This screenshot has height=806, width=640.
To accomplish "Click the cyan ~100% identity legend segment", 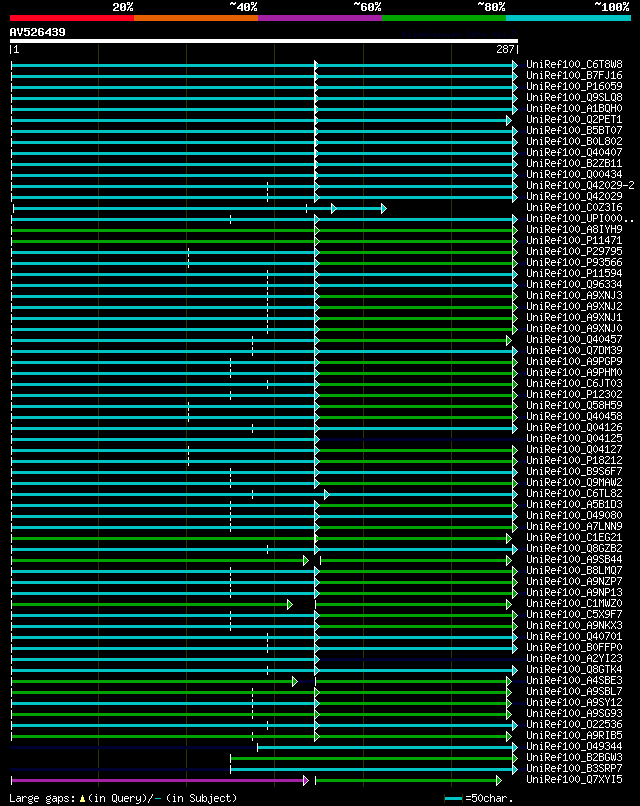I will pos(569,18).
